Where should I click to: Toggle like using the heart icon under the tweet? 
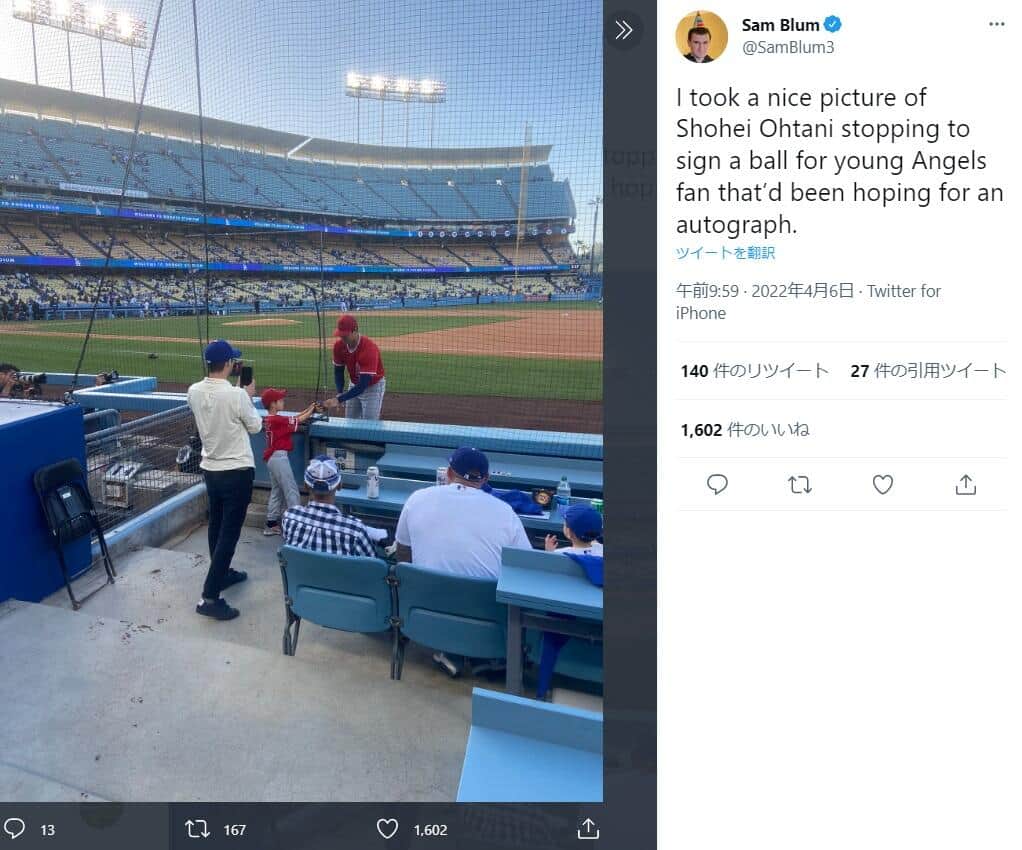tap(883, 485)
